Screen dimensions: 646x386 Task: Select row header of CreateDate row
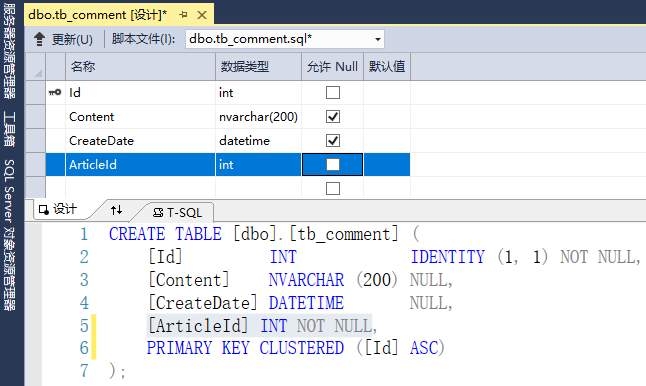[x=35, y=140]
